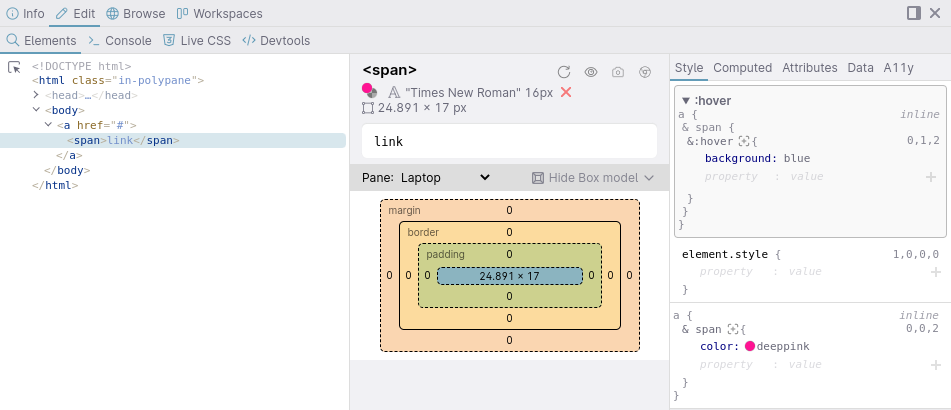
Task: Click the deeppink color swatch
Action: point(750,346)
